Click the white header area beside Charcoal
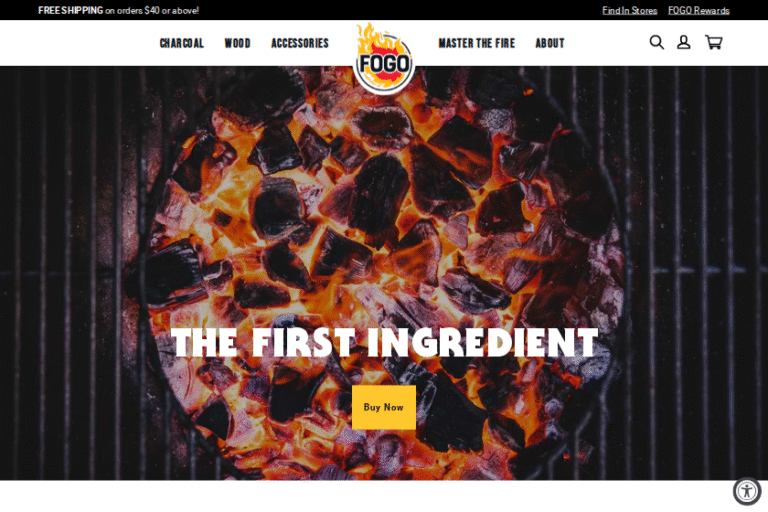Viewport: 768px width, 512px height. pyautogui.click(x=78, y=43)
